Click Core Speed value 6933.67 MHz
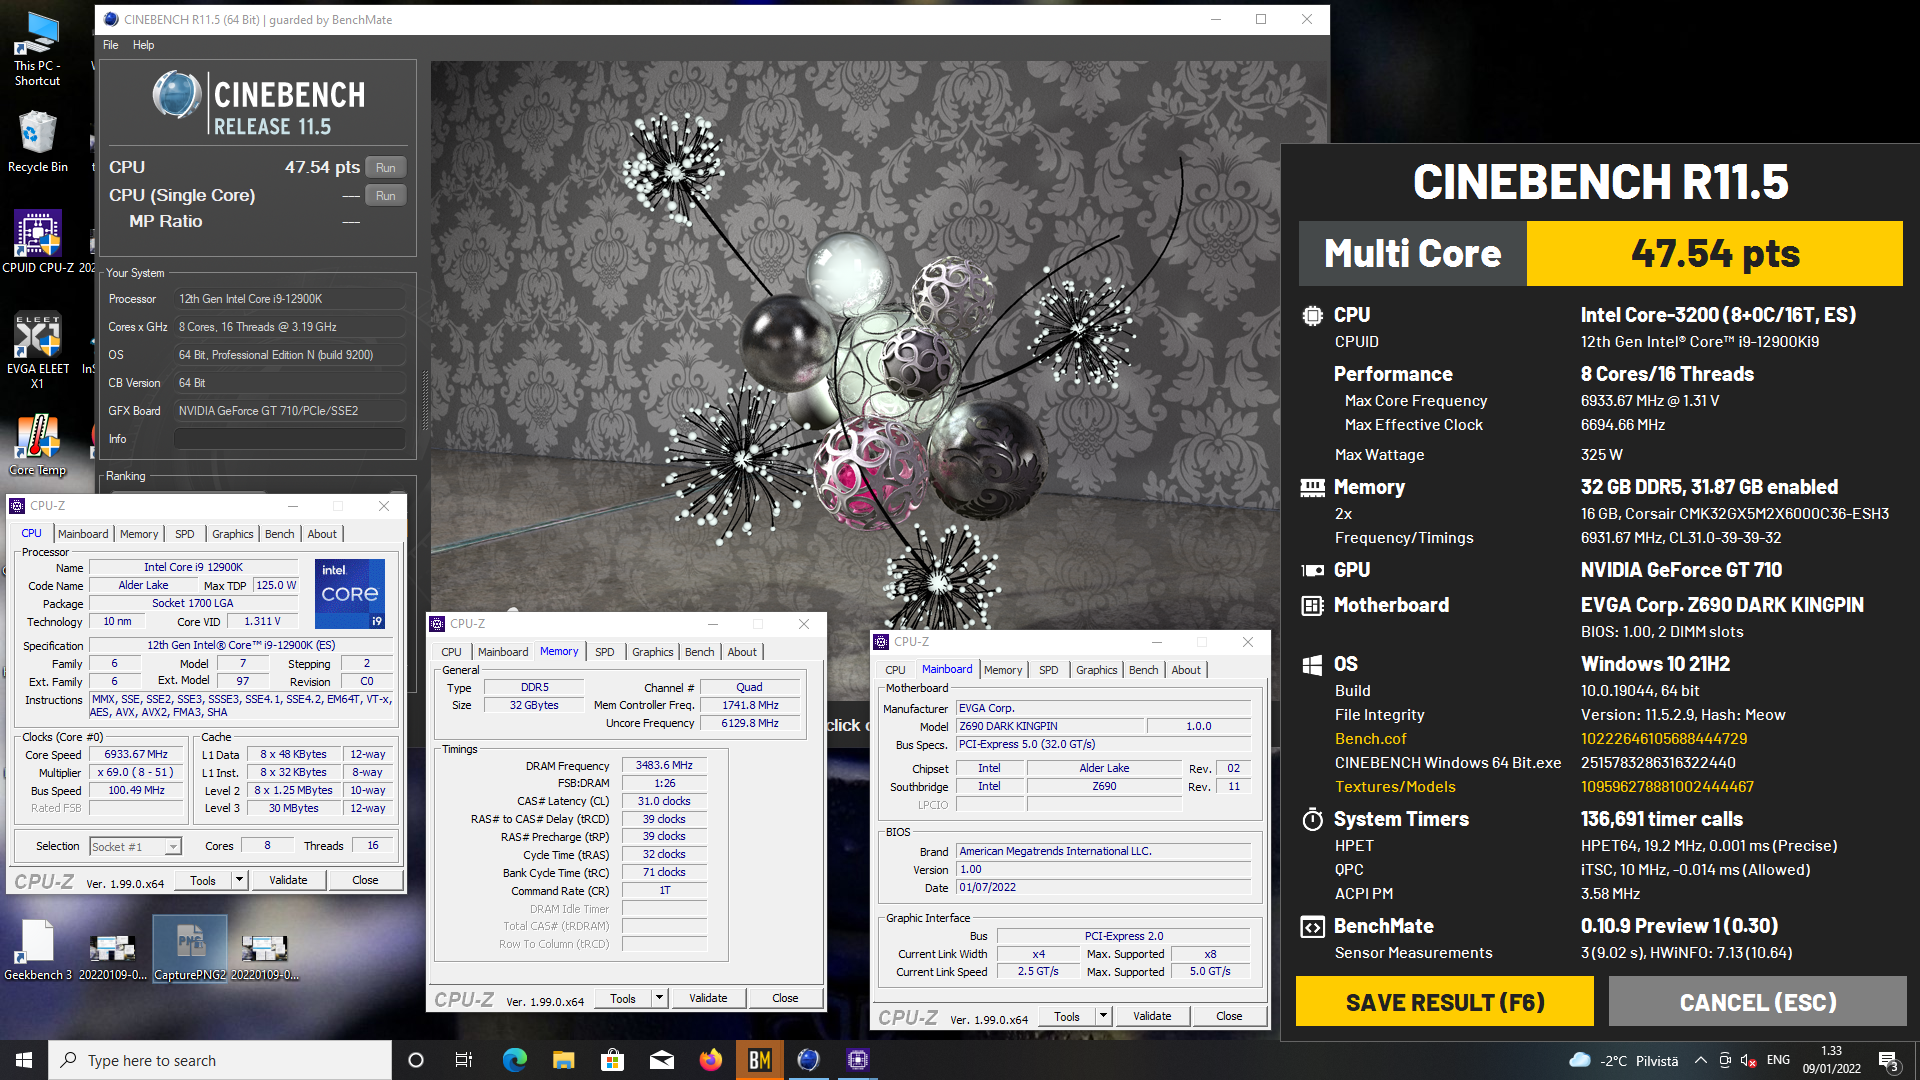The image size is (1920, 1080). click(x=136, y=754)
